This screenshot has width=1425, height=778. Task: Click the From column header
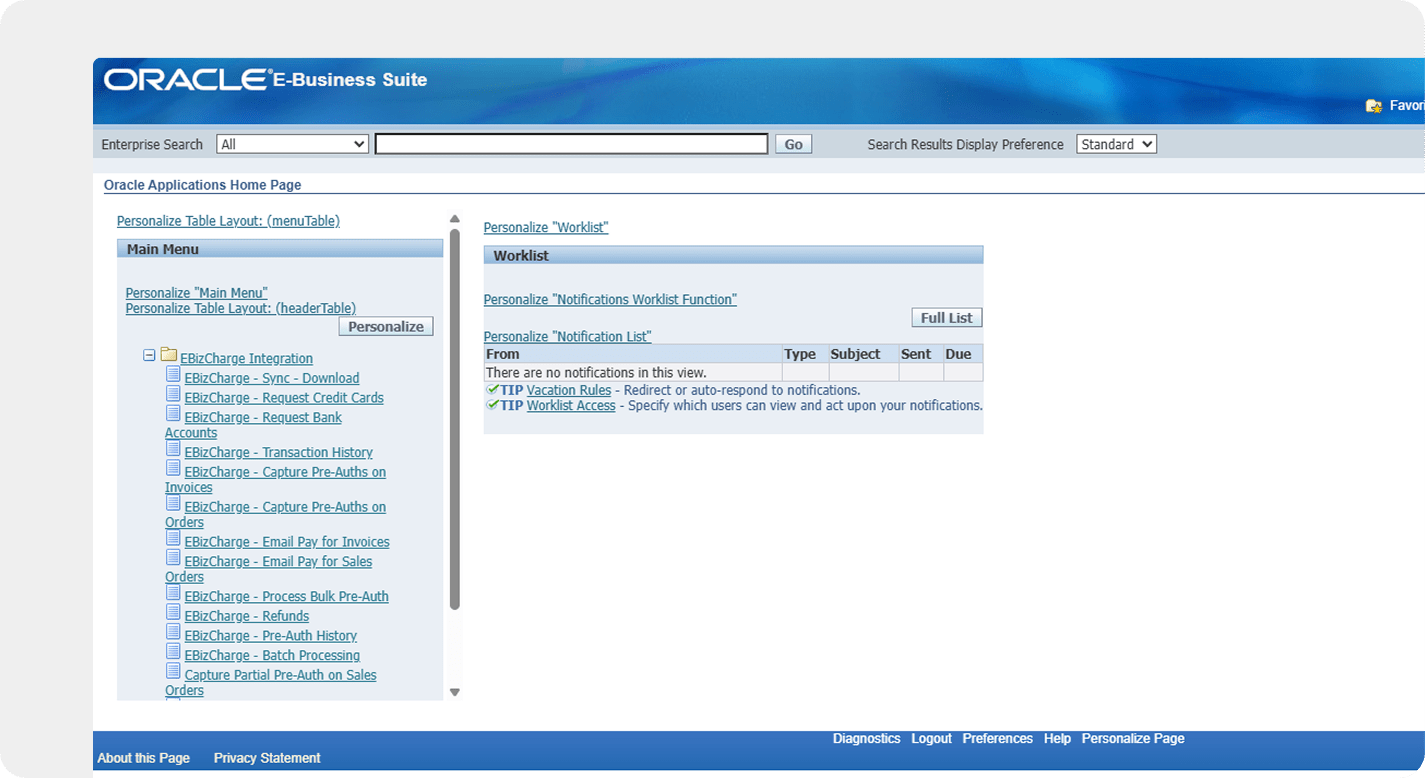[x=633, y=354]
